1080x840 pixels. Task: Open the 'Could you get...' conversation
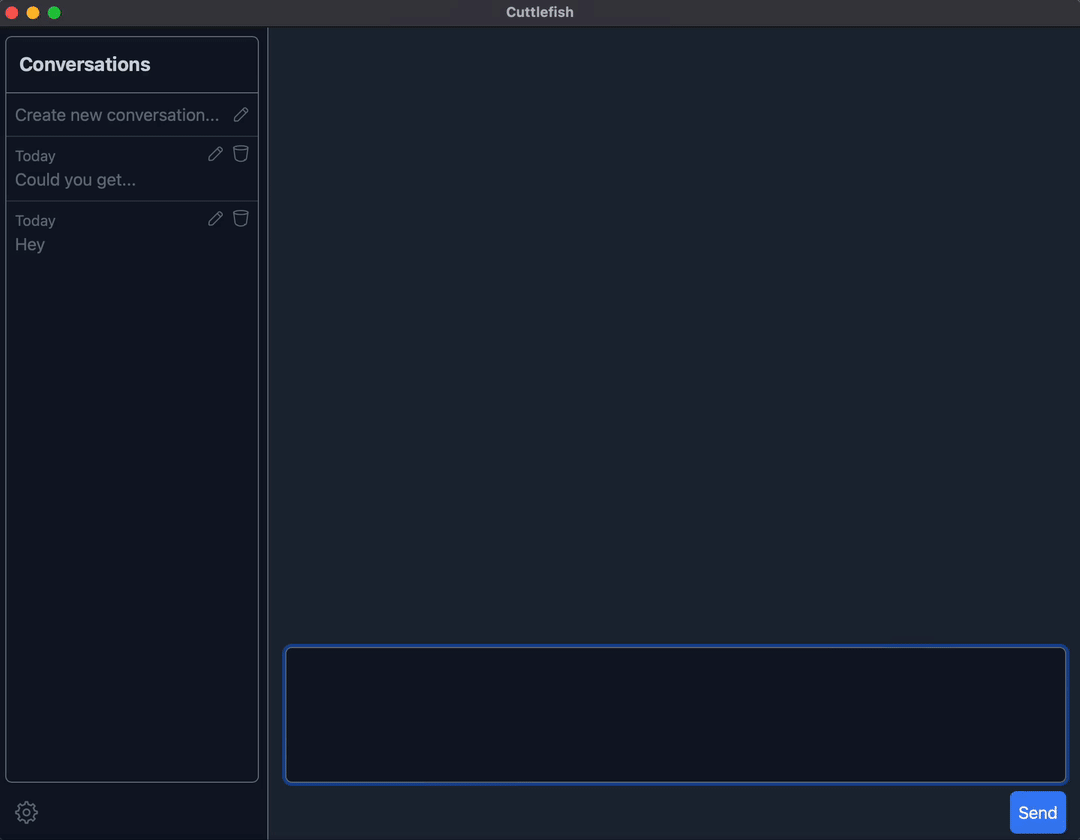(132, 169)
